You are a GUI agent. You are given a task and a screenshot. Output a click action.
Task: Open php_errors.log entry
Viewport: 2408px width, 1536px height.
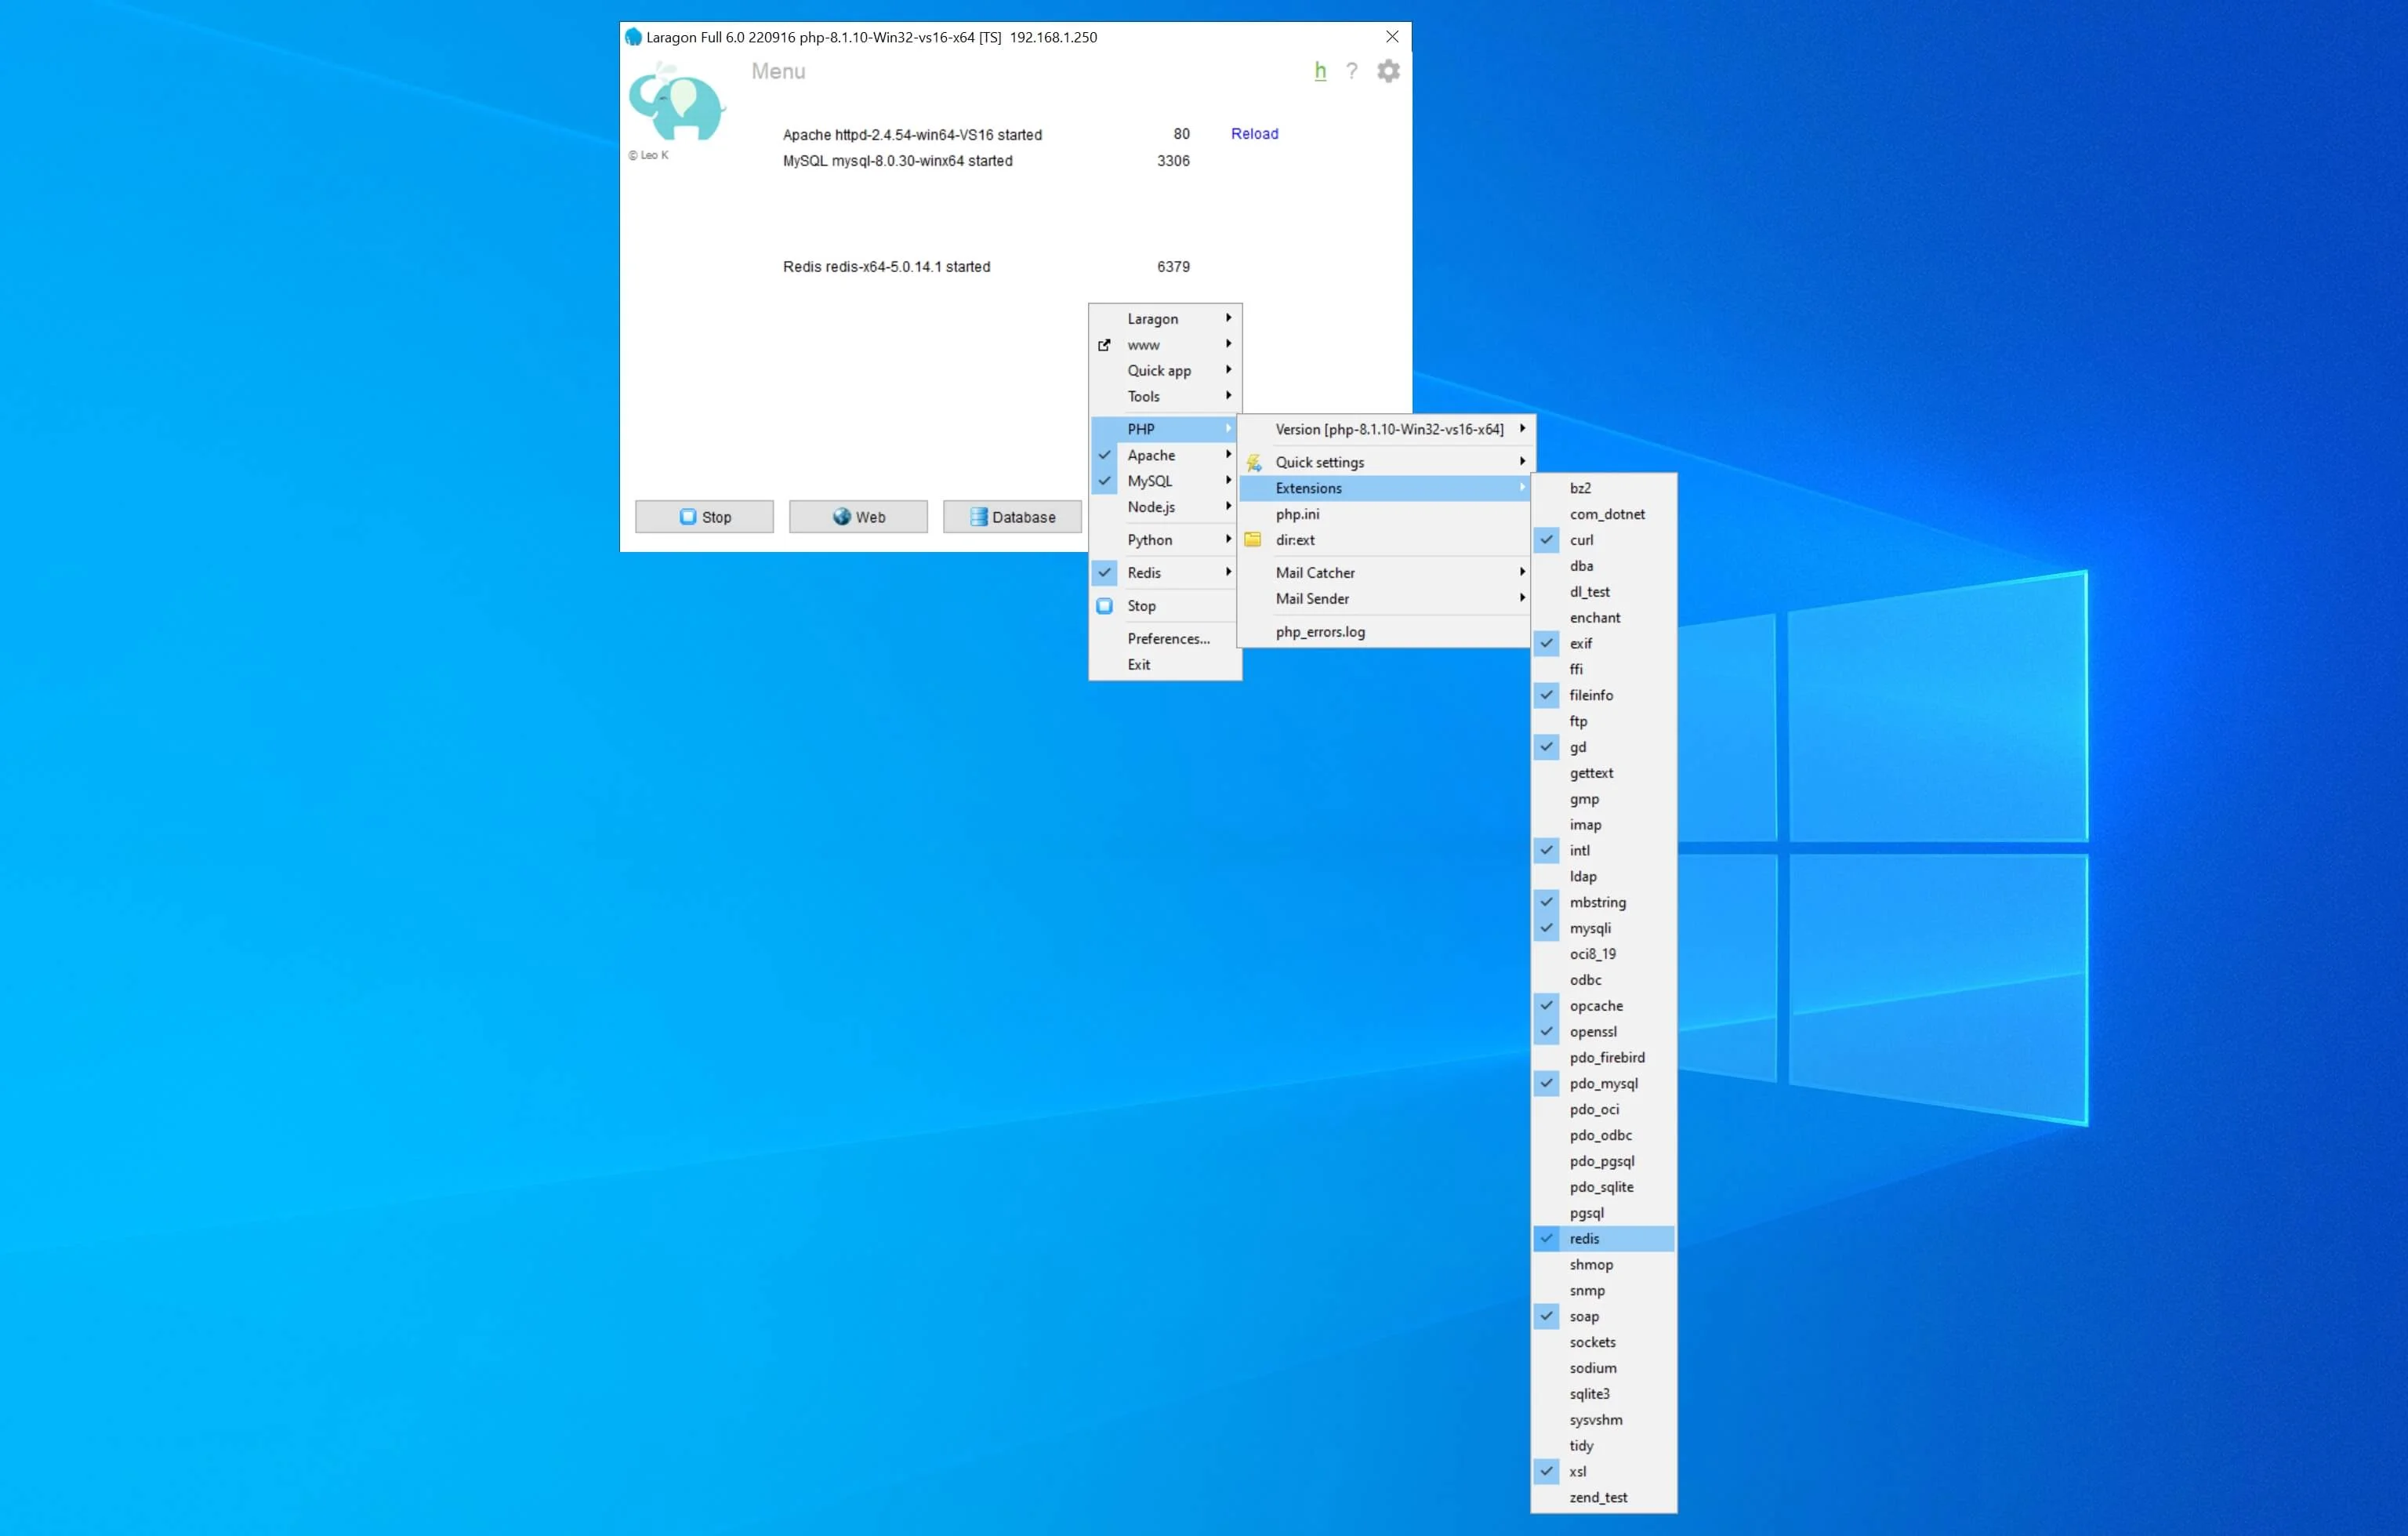point(1386,632)
